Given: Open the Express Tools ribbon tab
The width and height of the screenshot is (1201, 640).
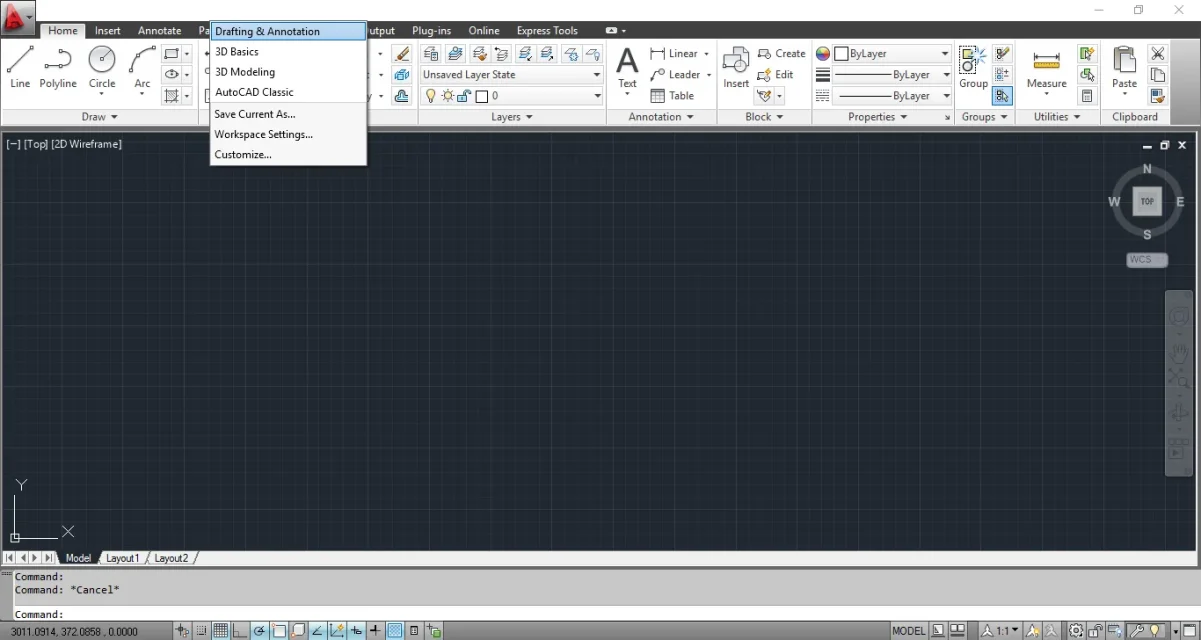Looking at the screenshot, I should pos(547,31).
